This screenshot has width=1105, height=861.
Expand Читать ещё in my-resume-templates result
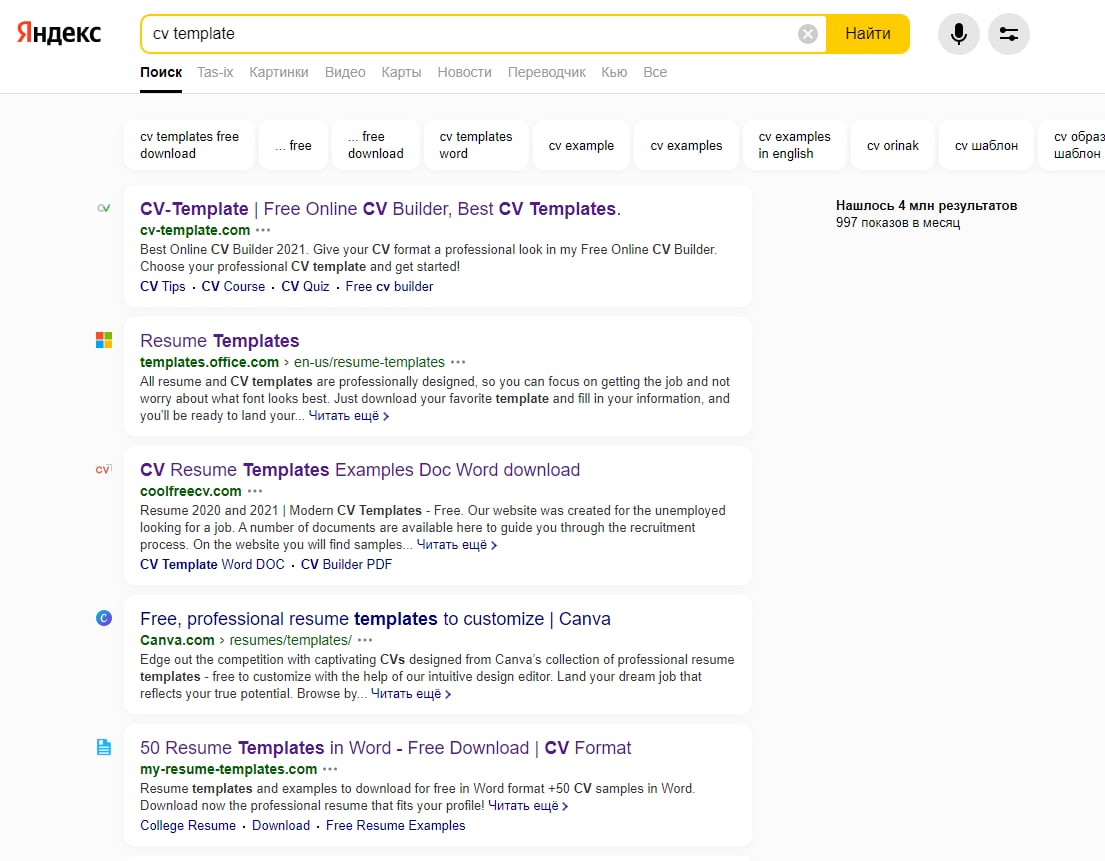(x=528, y=805)
